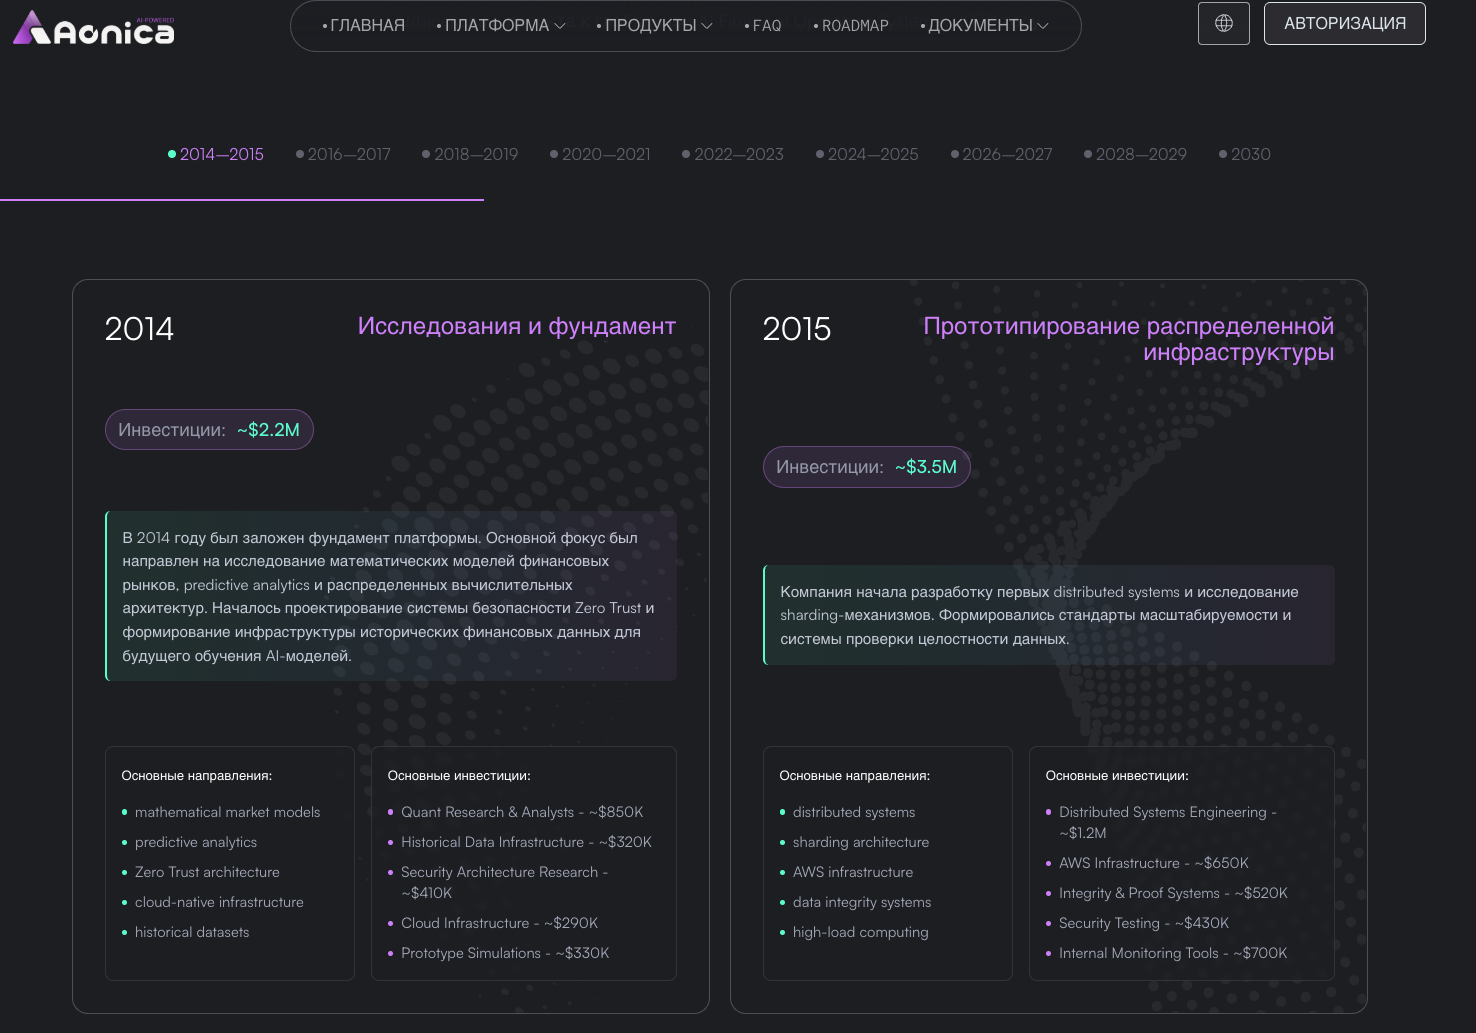This screenshot has width=1476, height=1033.
Task: Click the 2015 year title
Action: (797, 329)
